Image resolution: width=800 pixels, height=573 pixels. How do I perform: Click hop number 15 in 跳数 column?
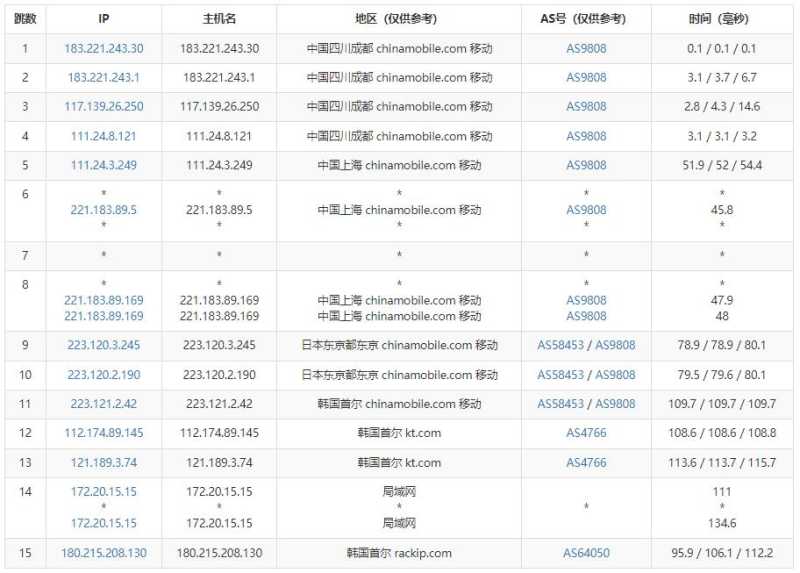coord(25,553)
